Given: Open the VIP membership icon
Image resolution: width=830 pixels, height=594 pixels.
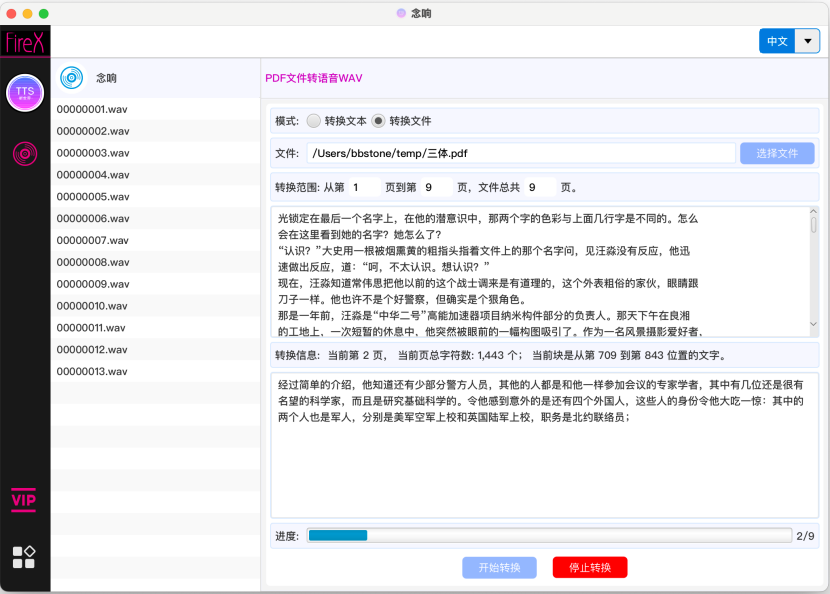Looking at the screenshot, I should 24,500.
